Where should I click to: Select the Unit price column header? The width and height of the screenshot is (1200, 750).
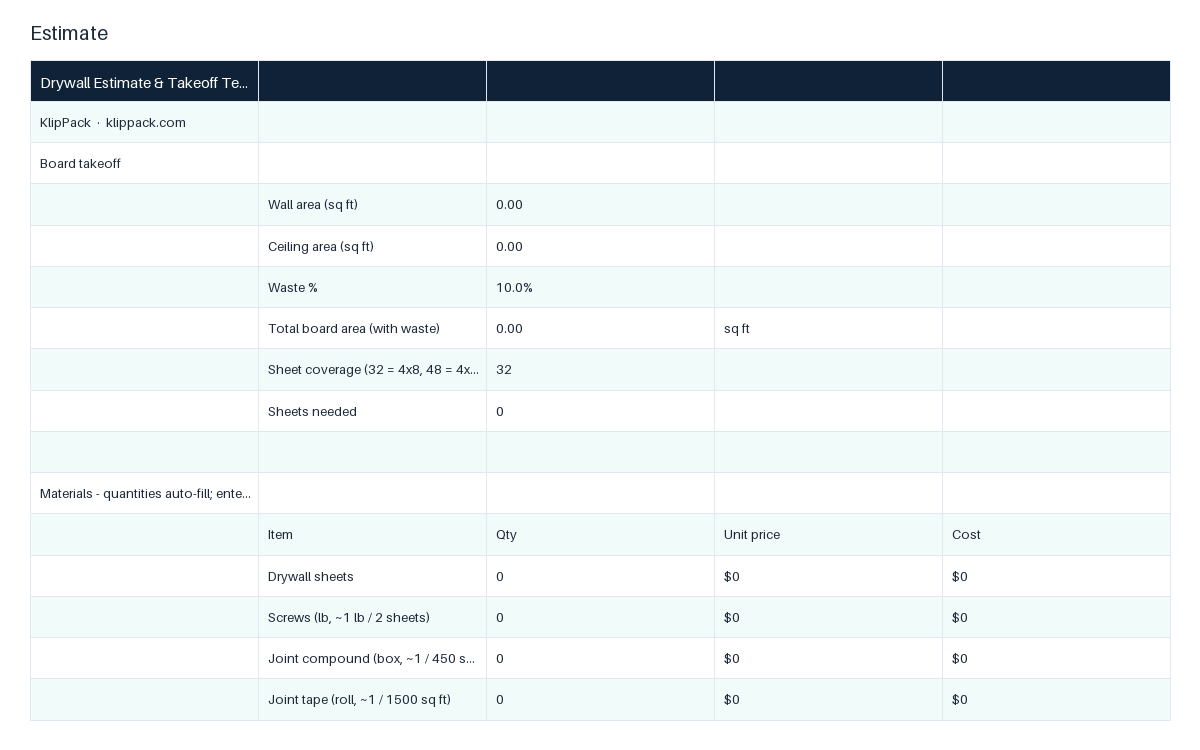pos(829,534)
